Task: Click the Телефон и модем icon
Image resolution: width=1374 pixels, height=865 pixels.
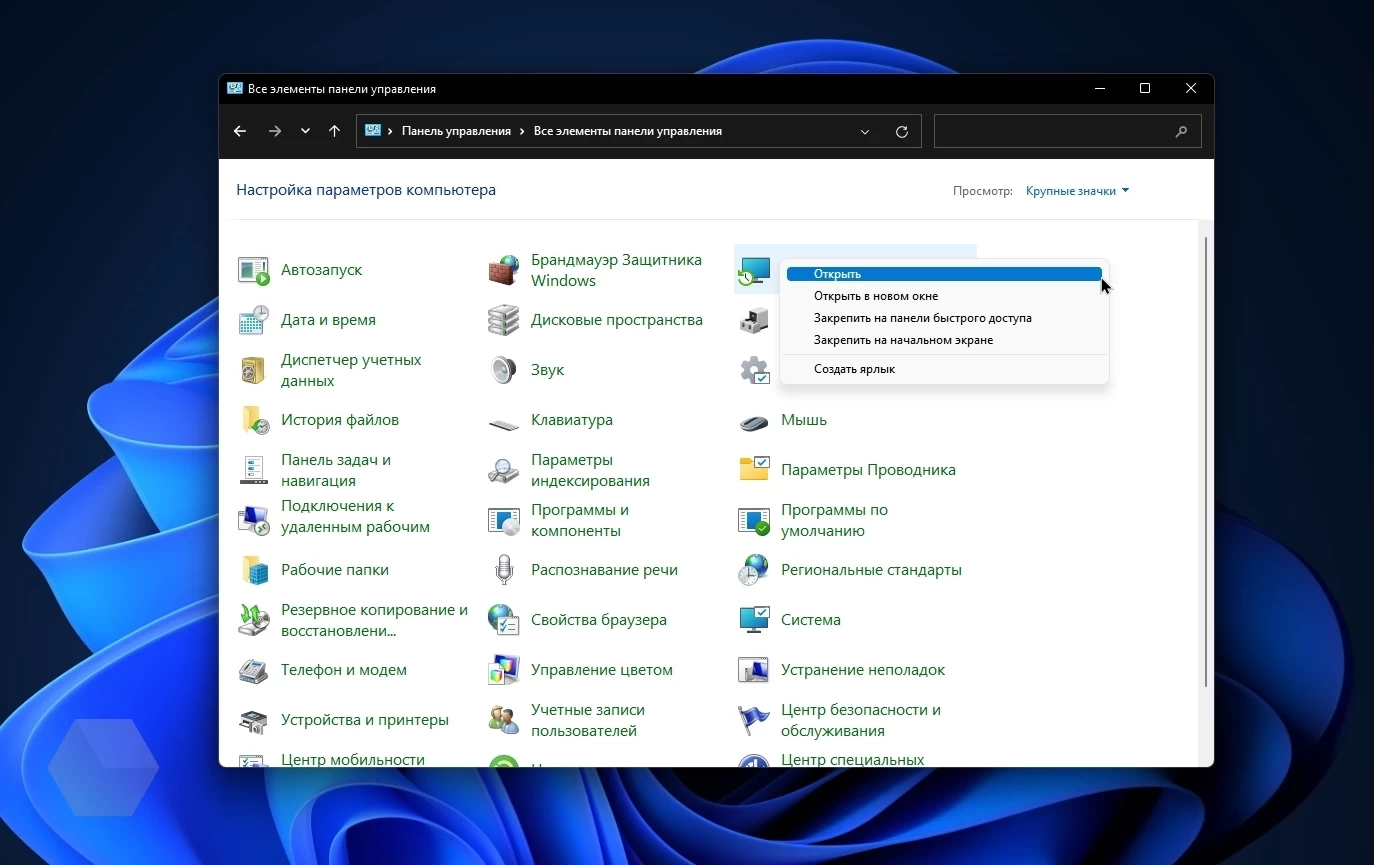Action: (254, 670)
